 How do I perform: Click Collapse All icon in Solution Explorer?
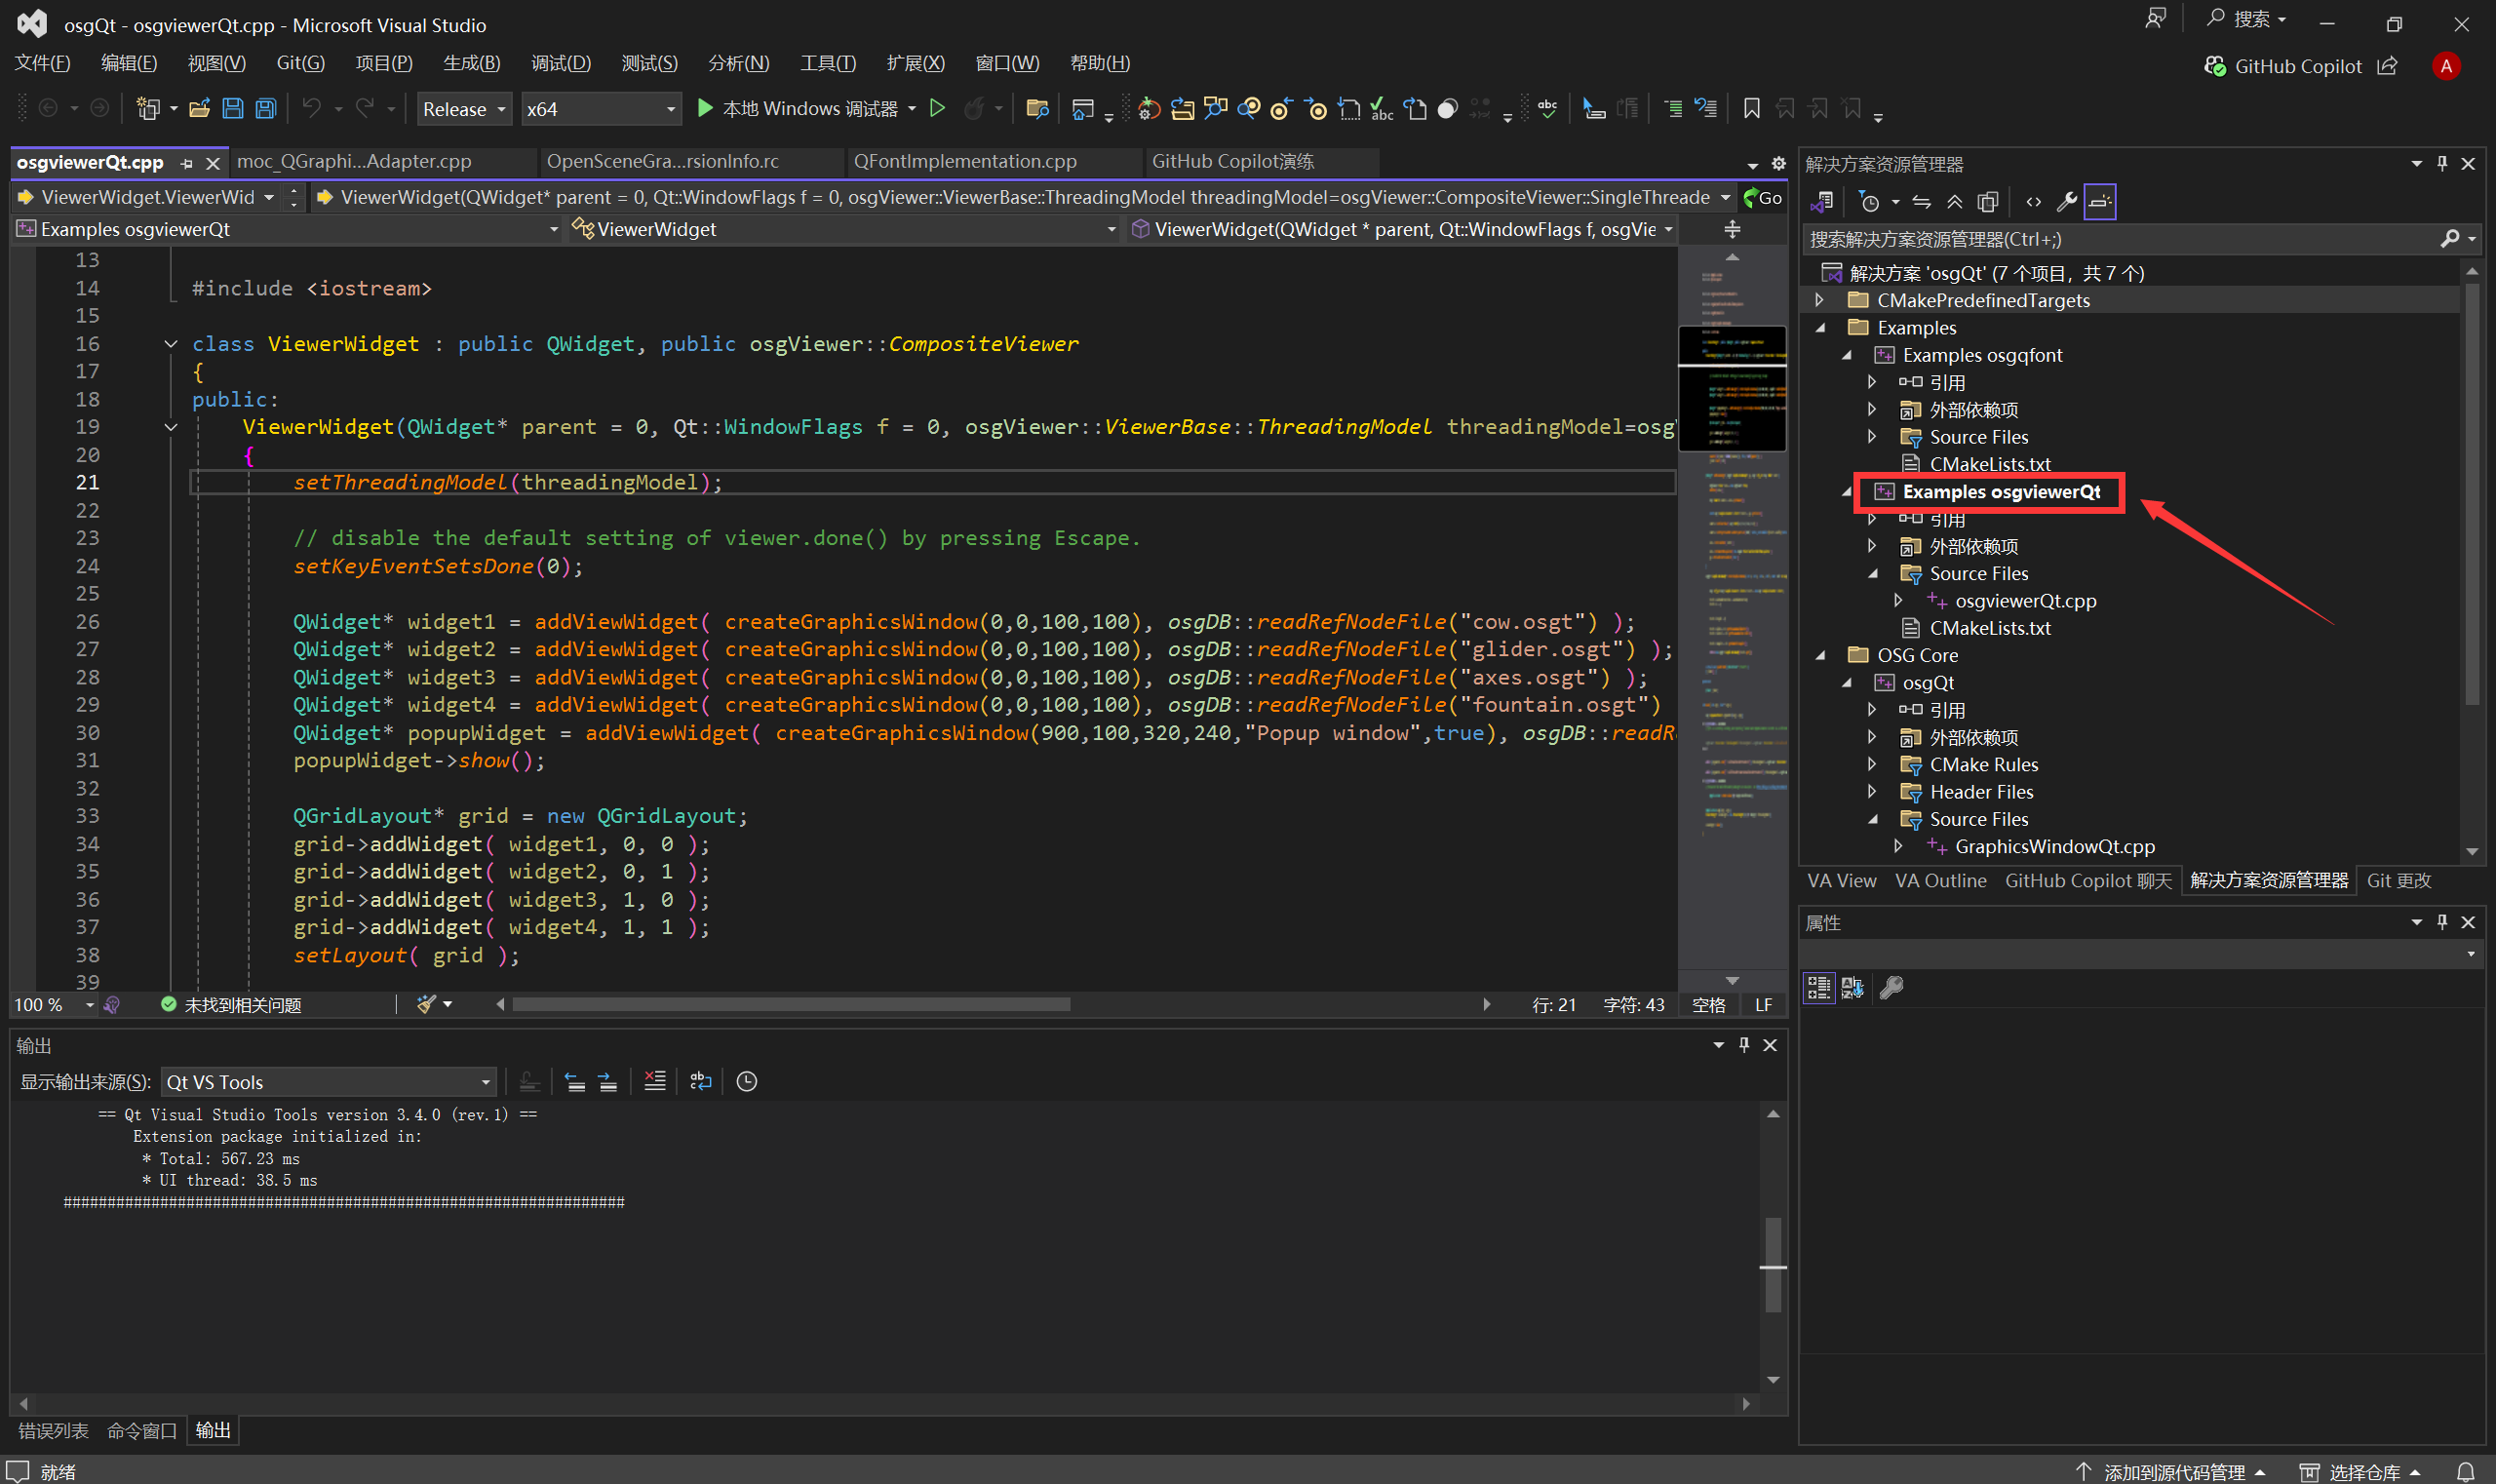tap(1954, 202)
